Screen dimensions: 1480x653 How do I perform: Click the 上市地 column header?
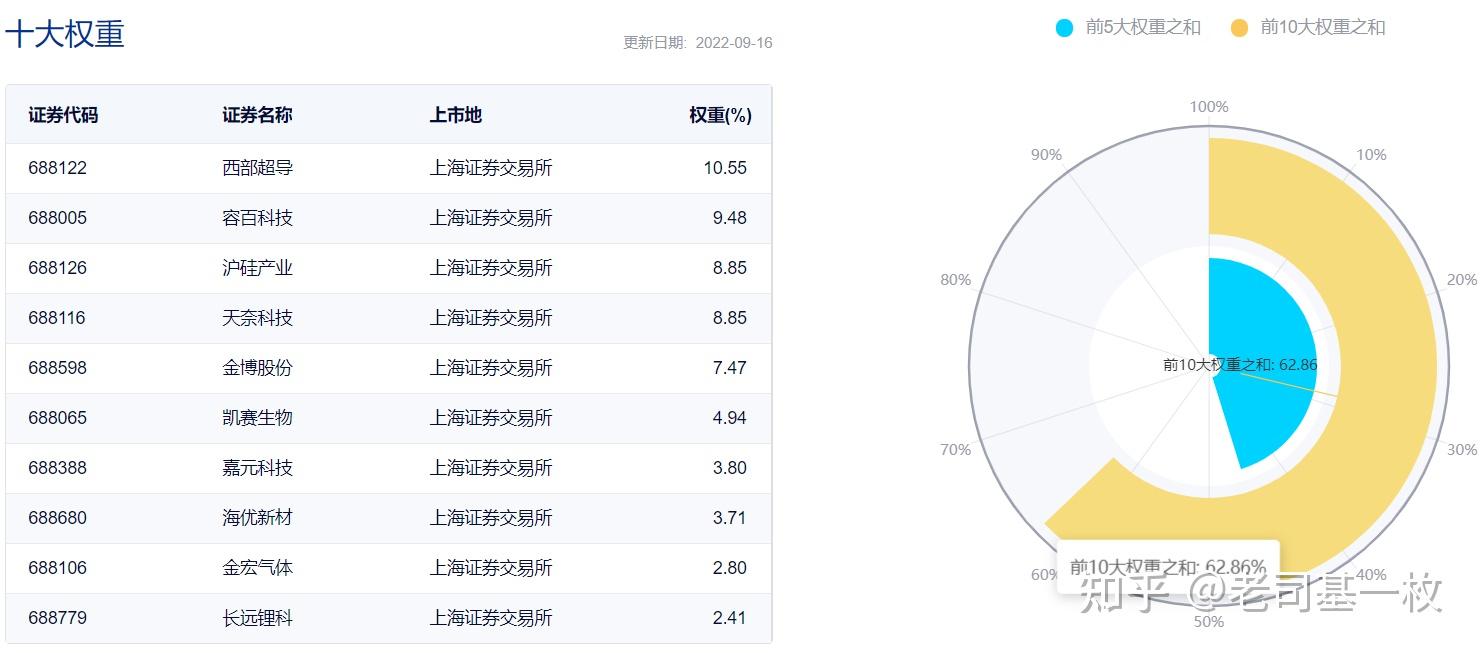tap(456, 115)
